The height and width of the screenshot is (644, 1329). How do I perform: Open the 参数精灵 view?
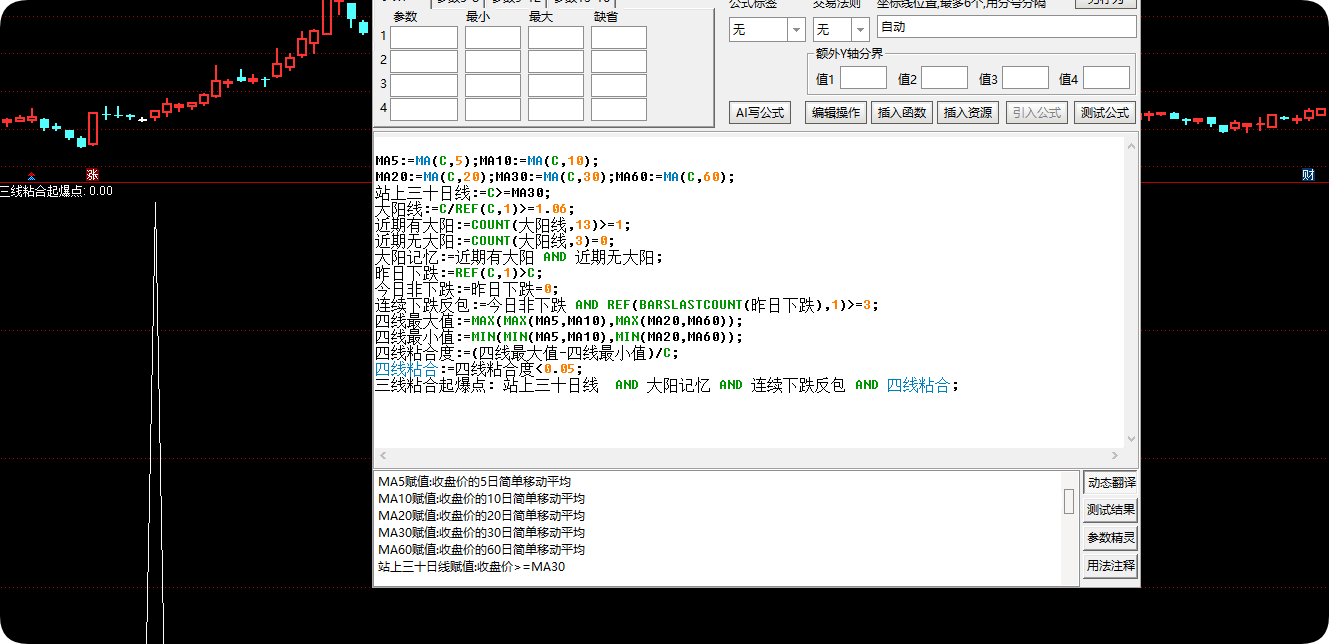[1110, 538]
